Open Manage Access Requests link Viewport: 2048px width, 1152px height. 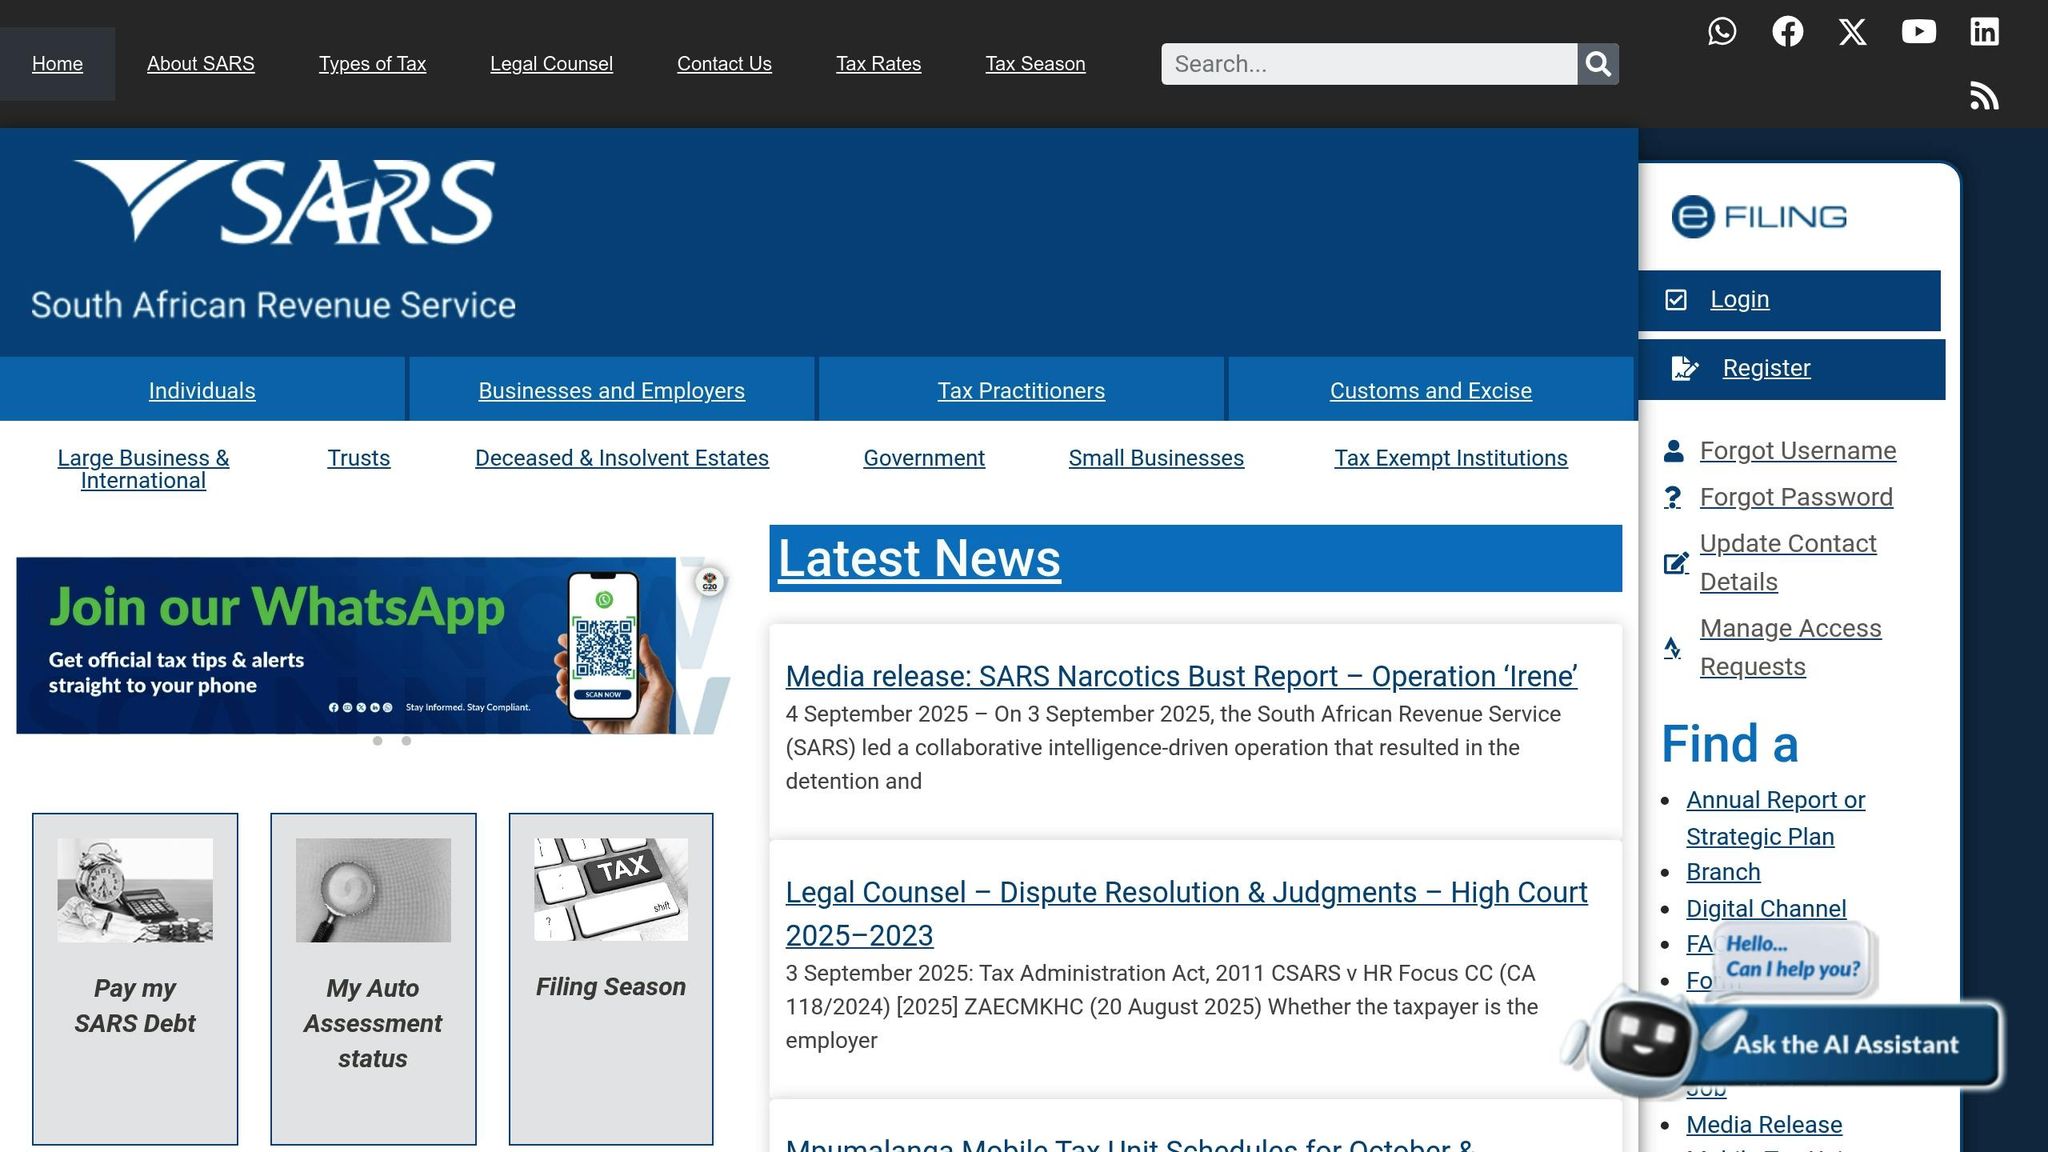click(x=1790, y=647)
